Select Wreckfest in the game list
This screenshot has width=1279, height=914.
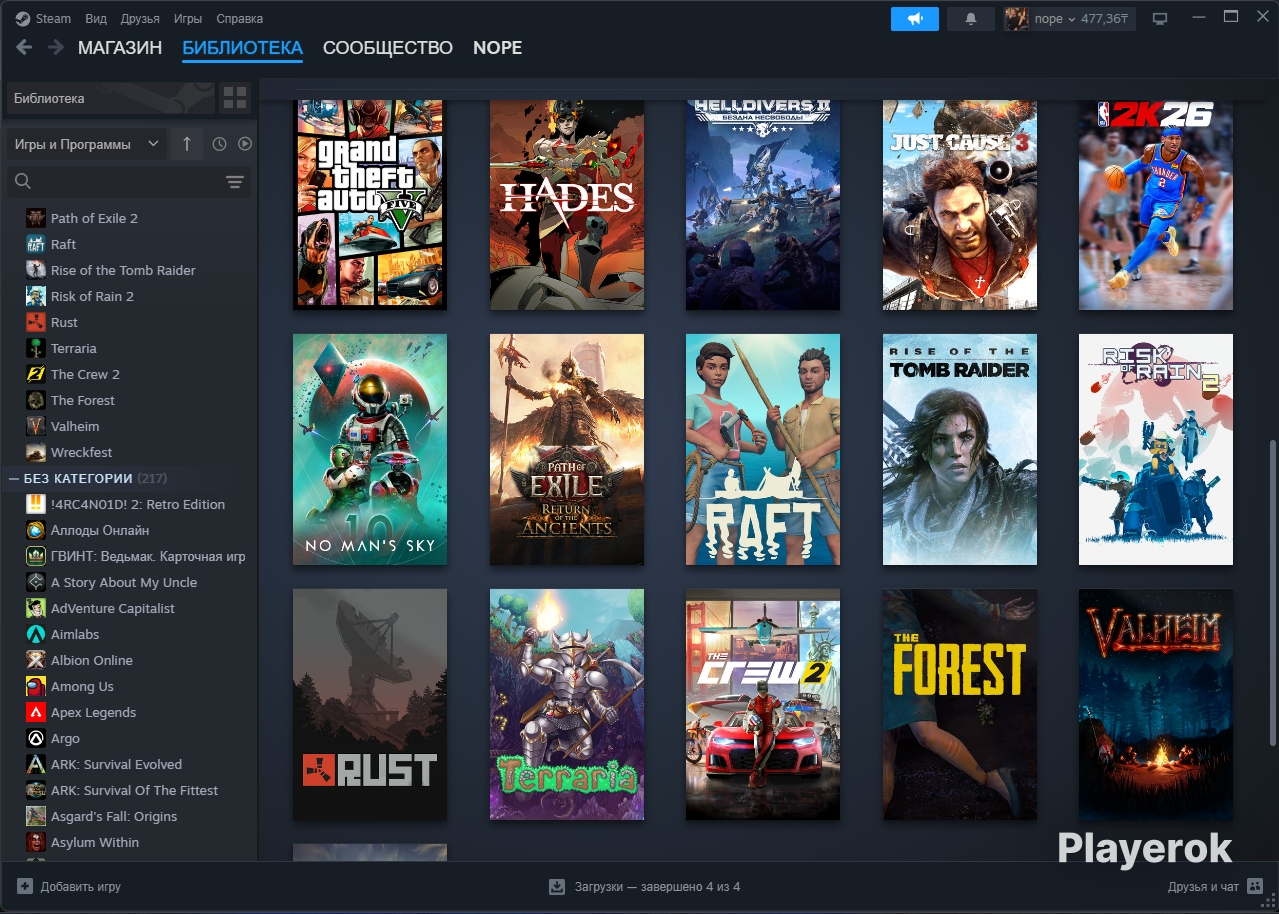click(x=130, y=452)
